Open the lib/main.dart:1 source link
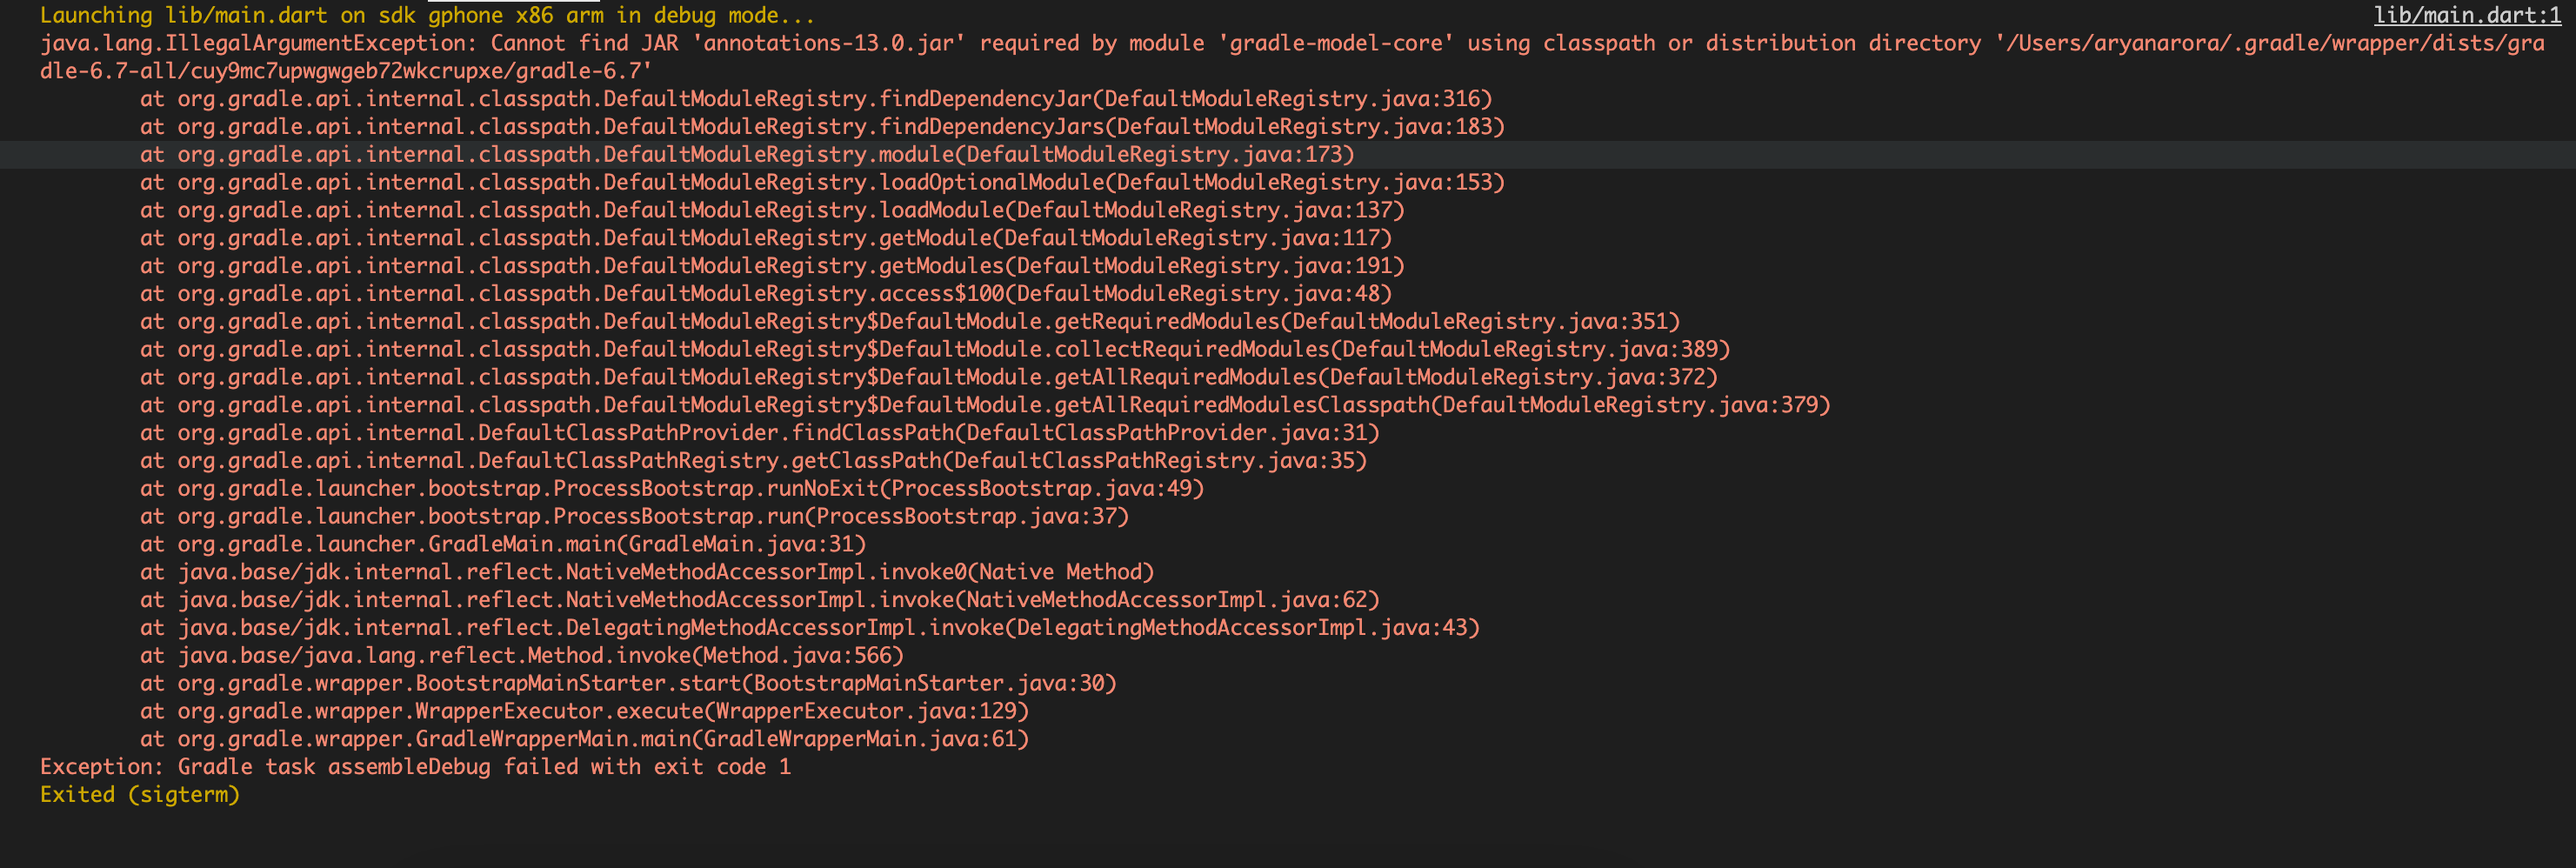 coord(2467,16)
